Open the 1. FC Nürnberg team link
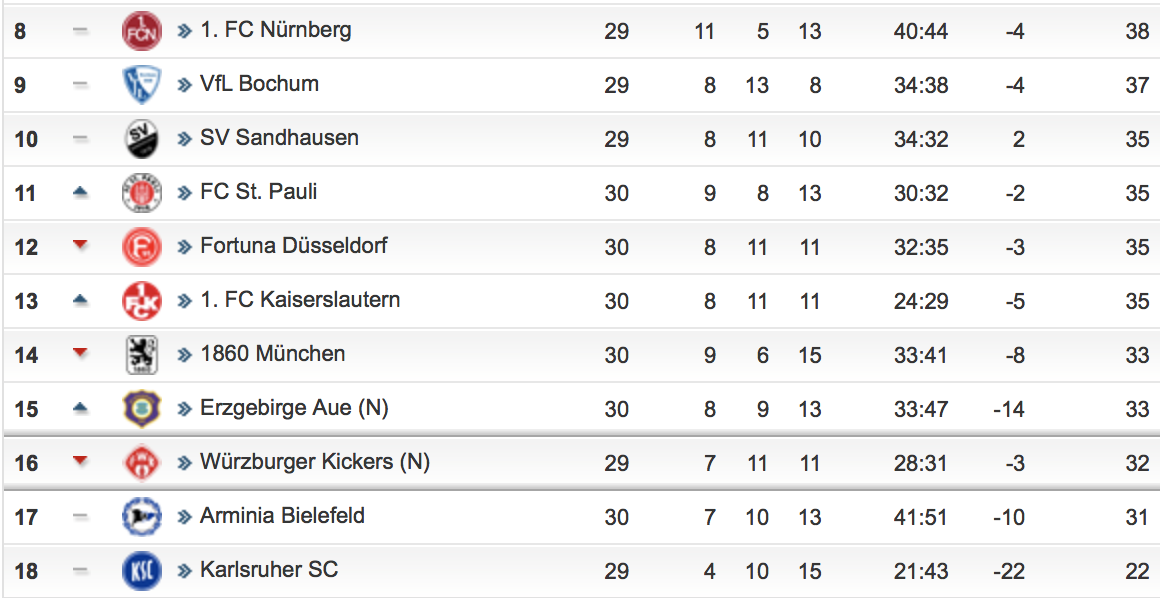The width and height of the screenshot is (1160, 598). click(x=275, y=30)
